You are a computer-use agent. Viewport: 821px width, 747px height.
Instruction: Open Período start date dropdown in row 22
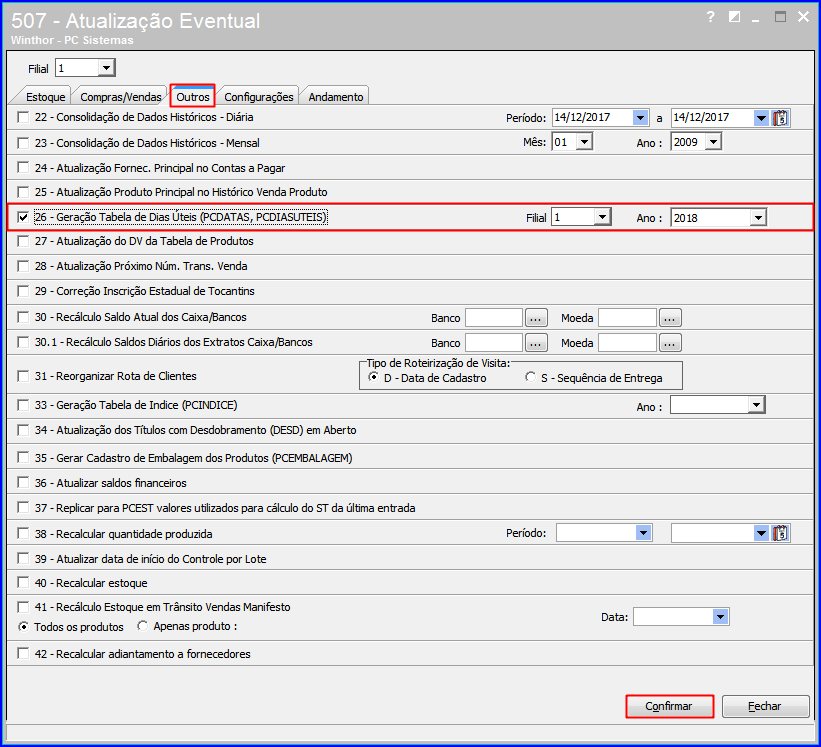pyautogui.click(x=640, y=118)
